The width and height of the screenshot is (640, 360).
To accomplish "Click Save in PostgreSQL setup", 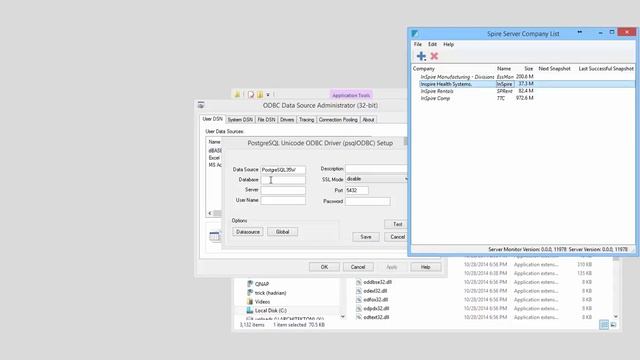I will [x=366, y=237].
